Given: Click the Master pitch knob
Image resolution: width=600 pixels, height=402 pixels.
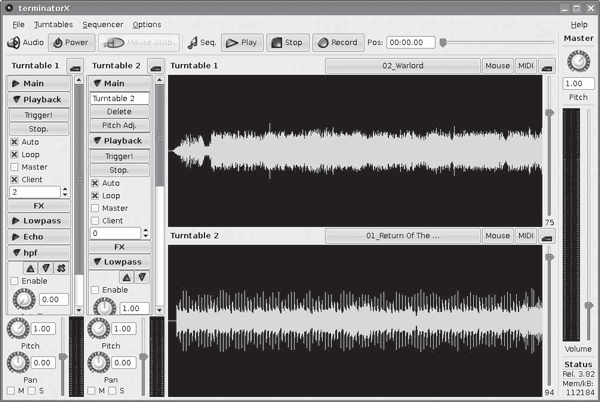Looking at the screenshot, I should tap(578, 61).
